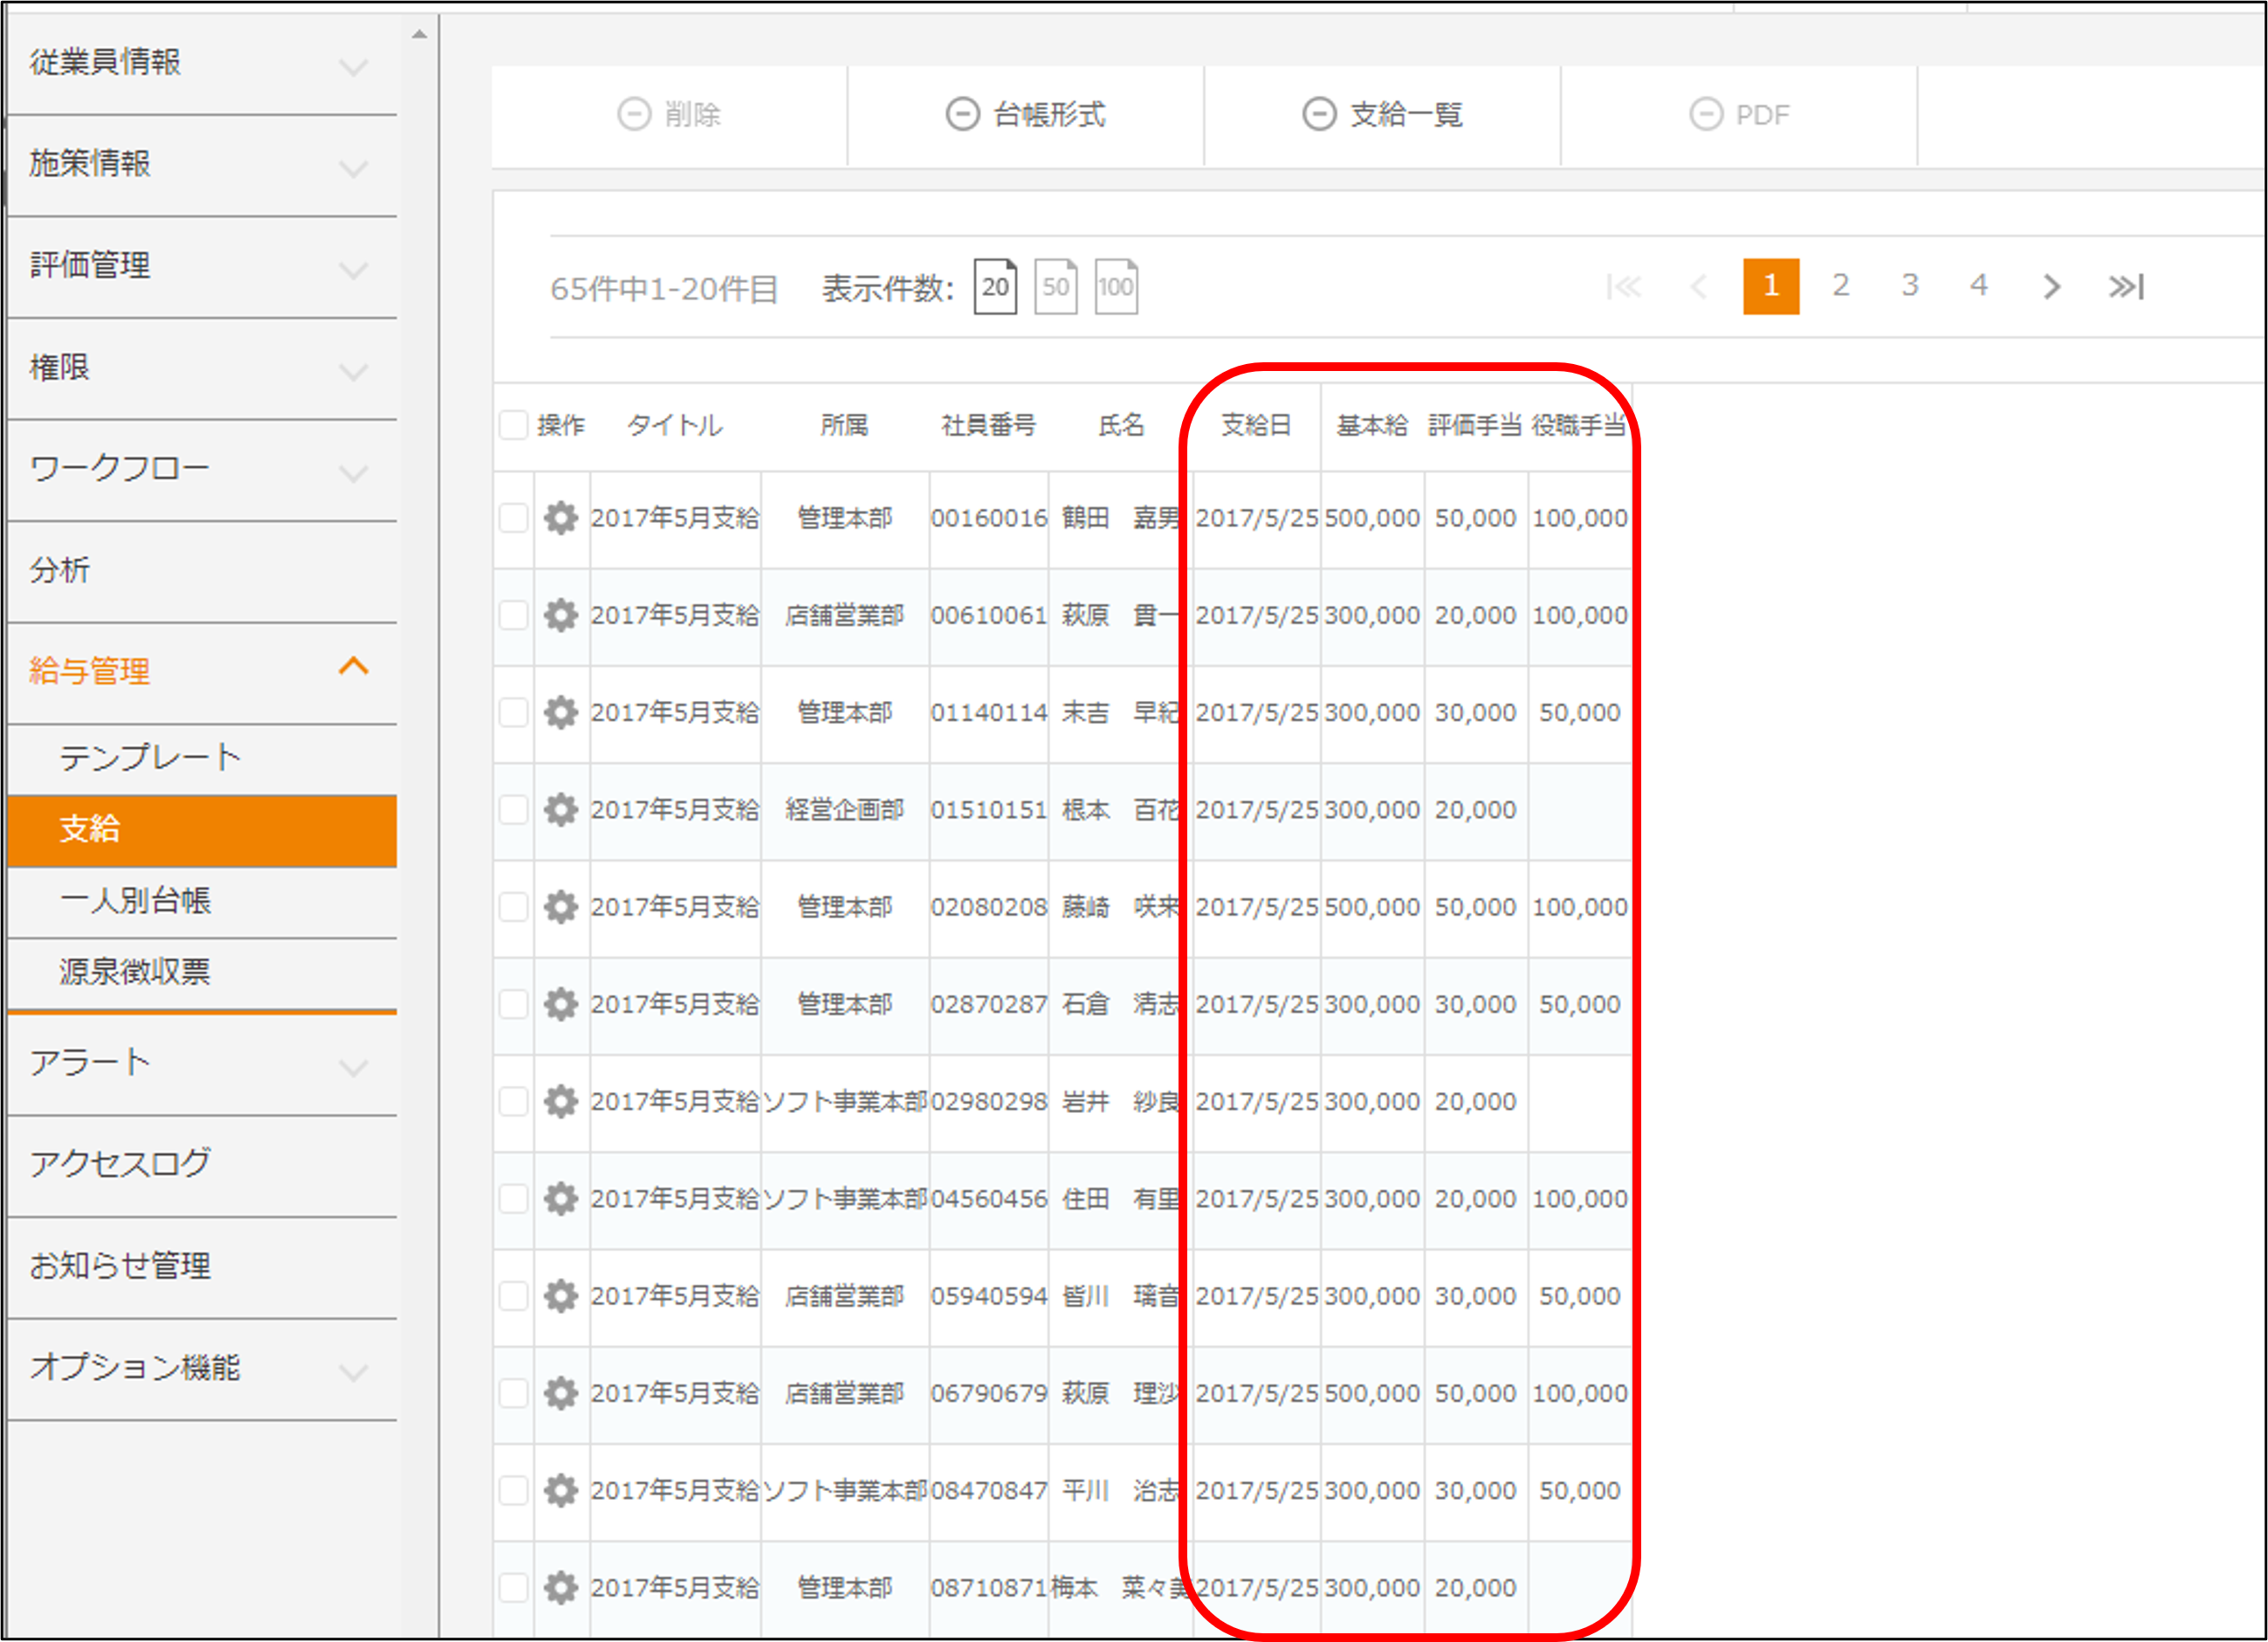Click previous page arrow icon
This screenshot has height=1642, width=2268.
point(1699,286)
